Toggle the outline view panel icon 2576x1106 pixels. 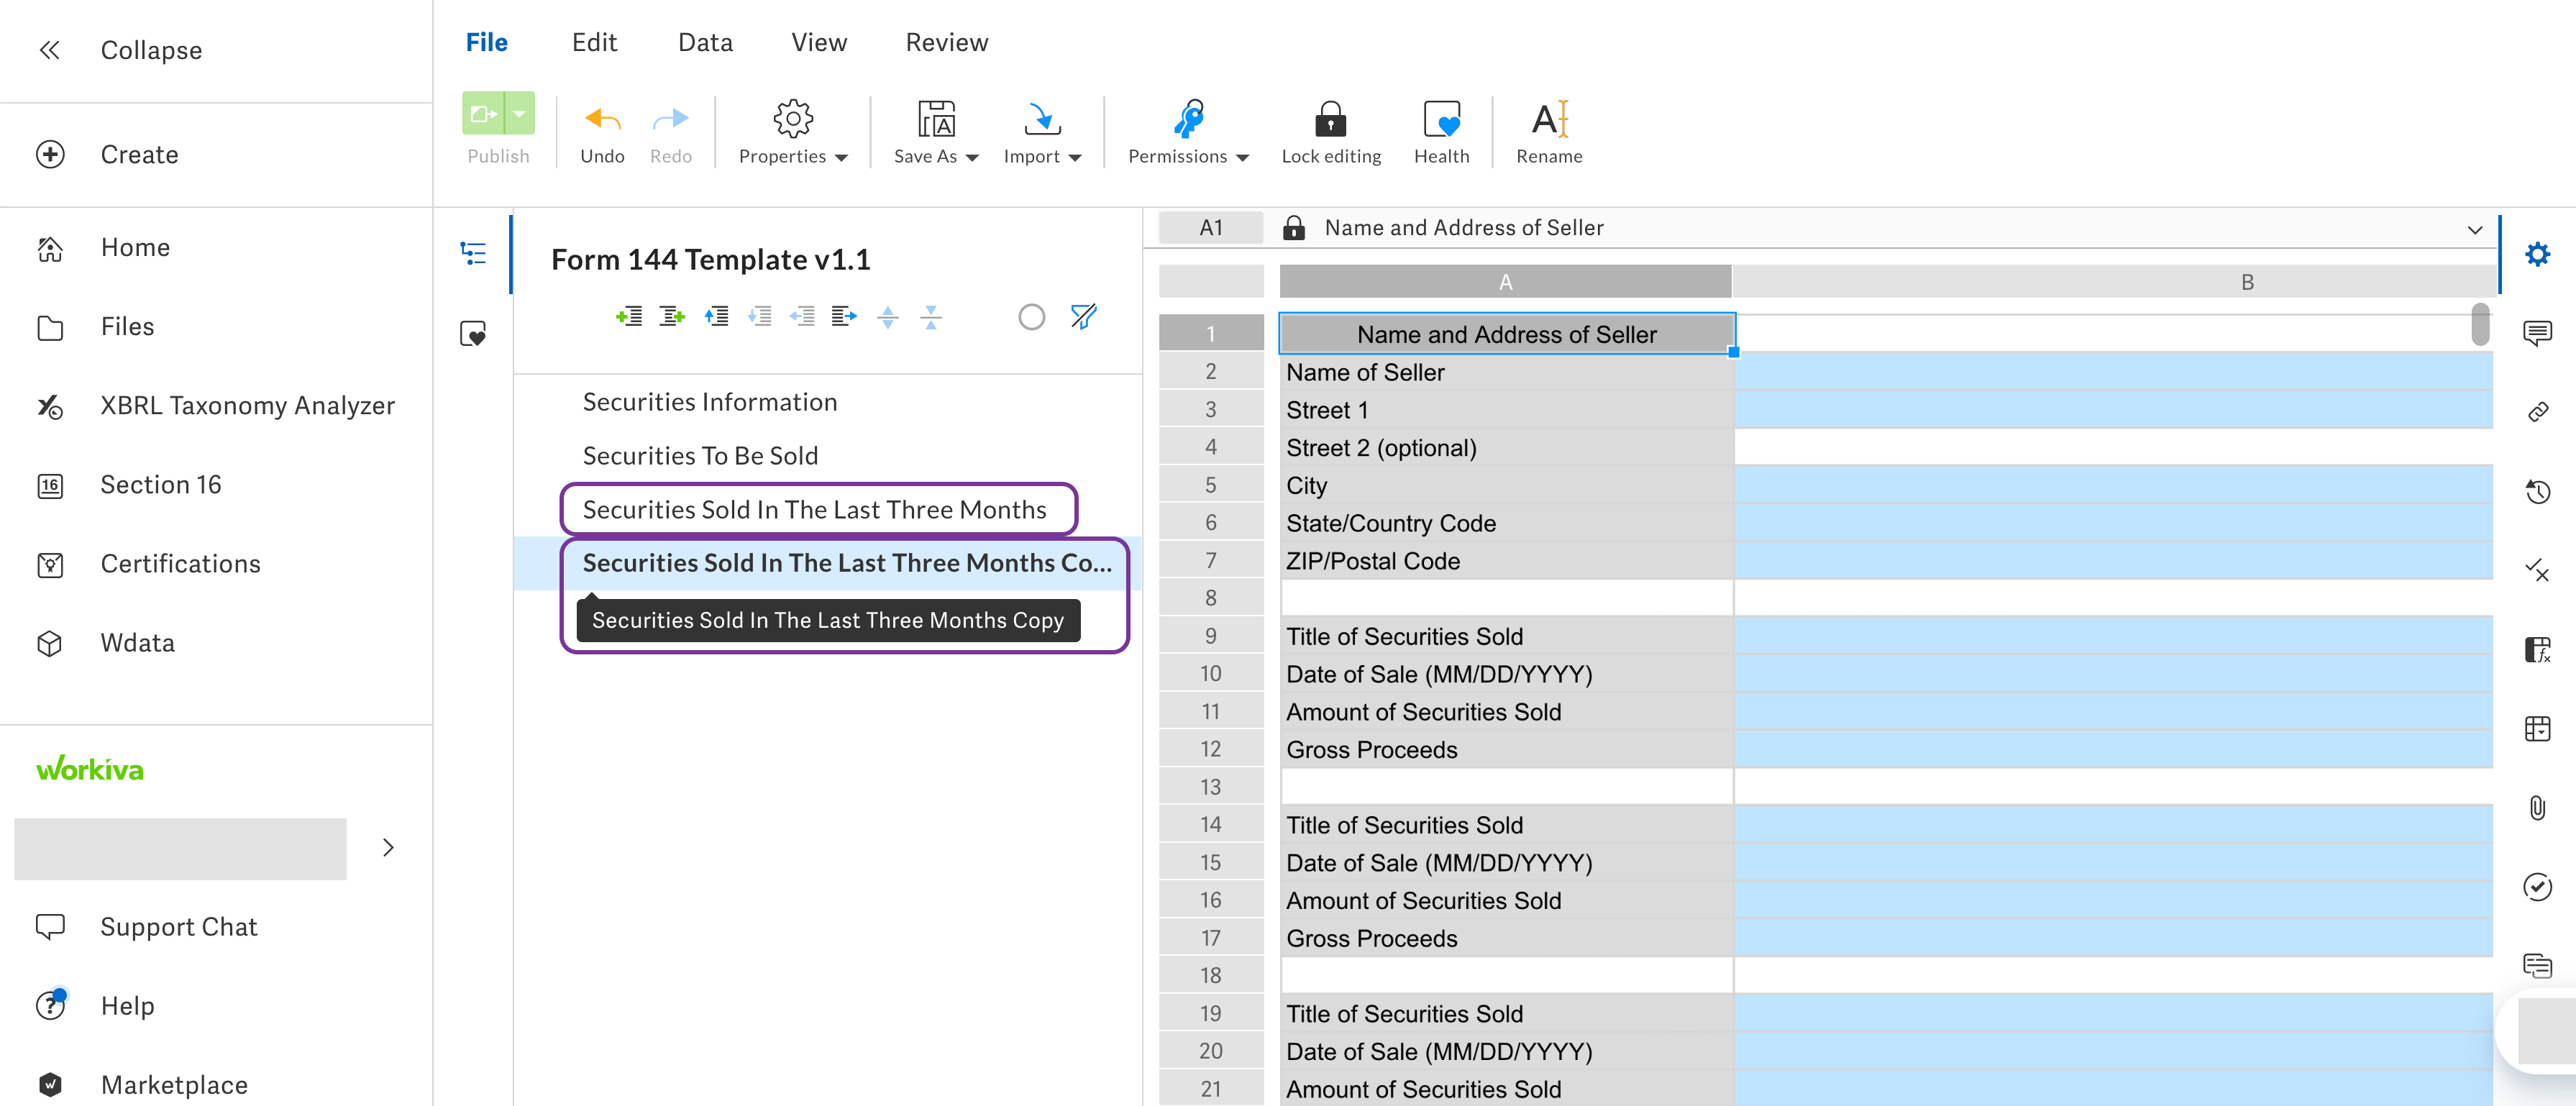coord(473,253)
